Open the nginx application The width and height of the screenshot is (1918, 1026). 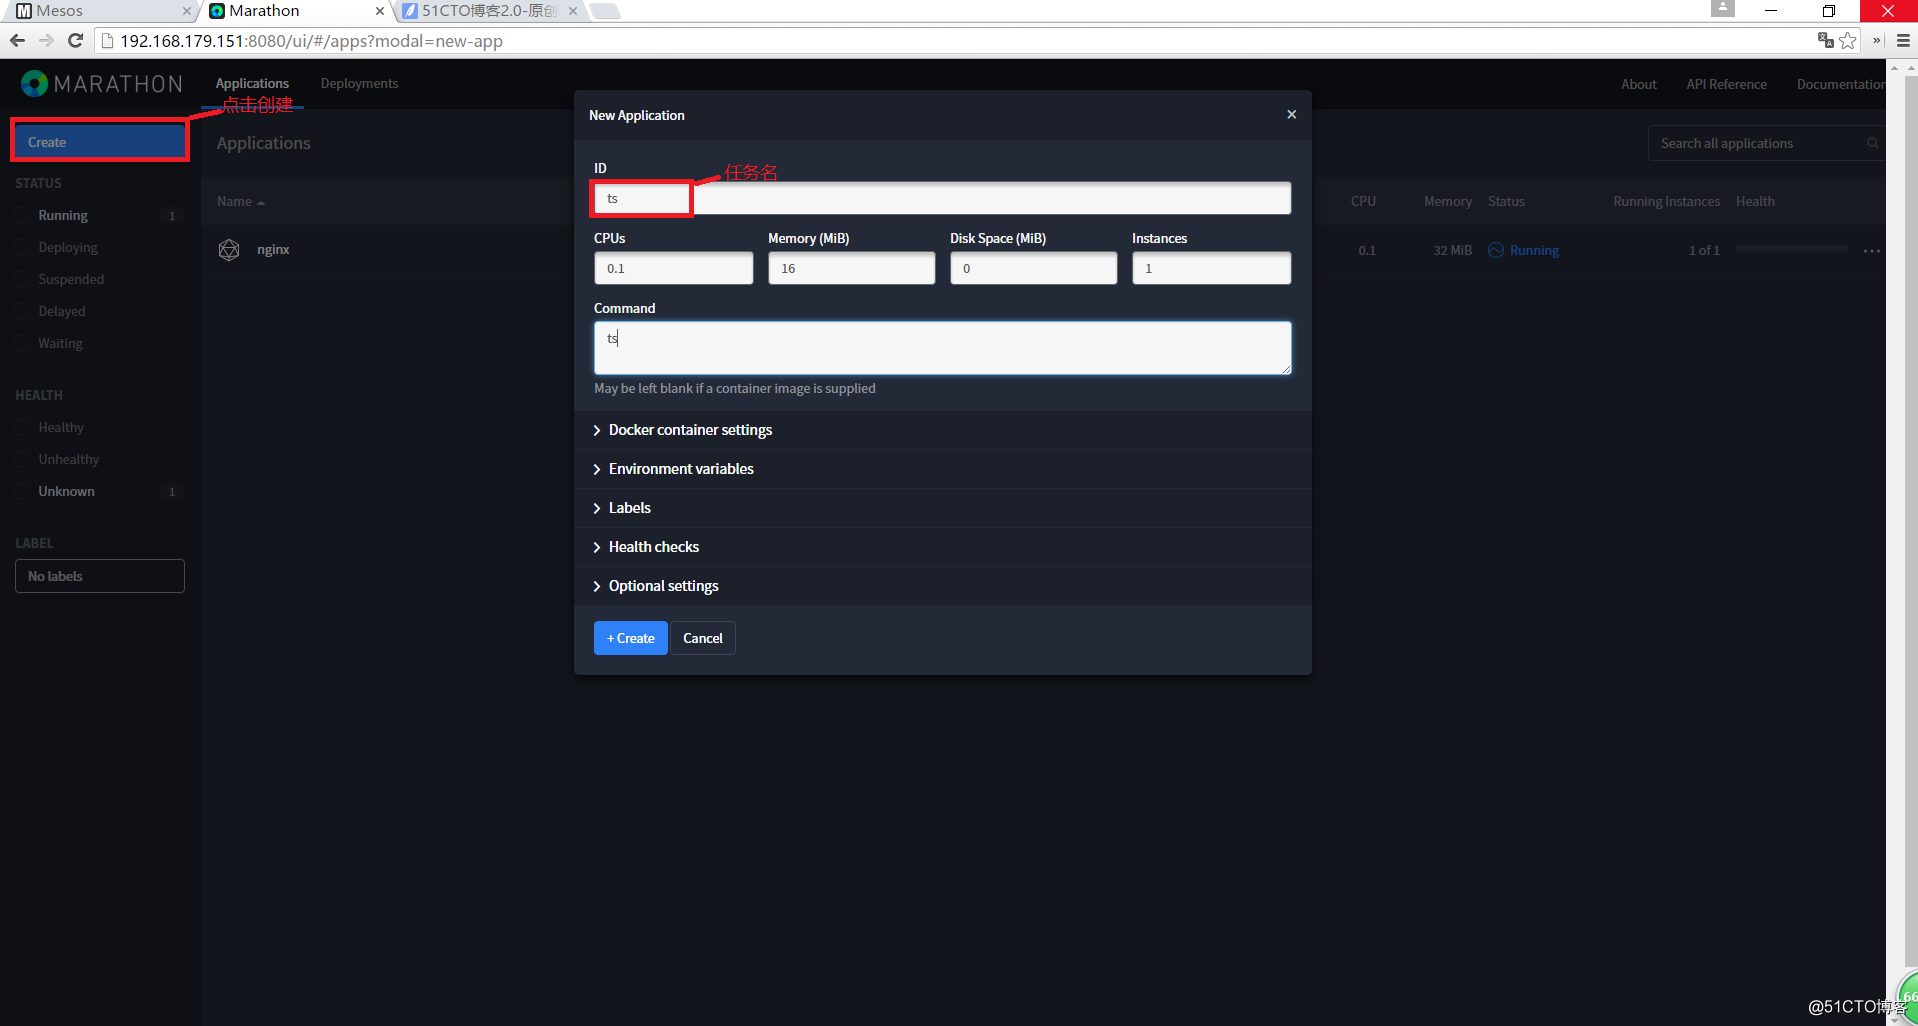273,250
